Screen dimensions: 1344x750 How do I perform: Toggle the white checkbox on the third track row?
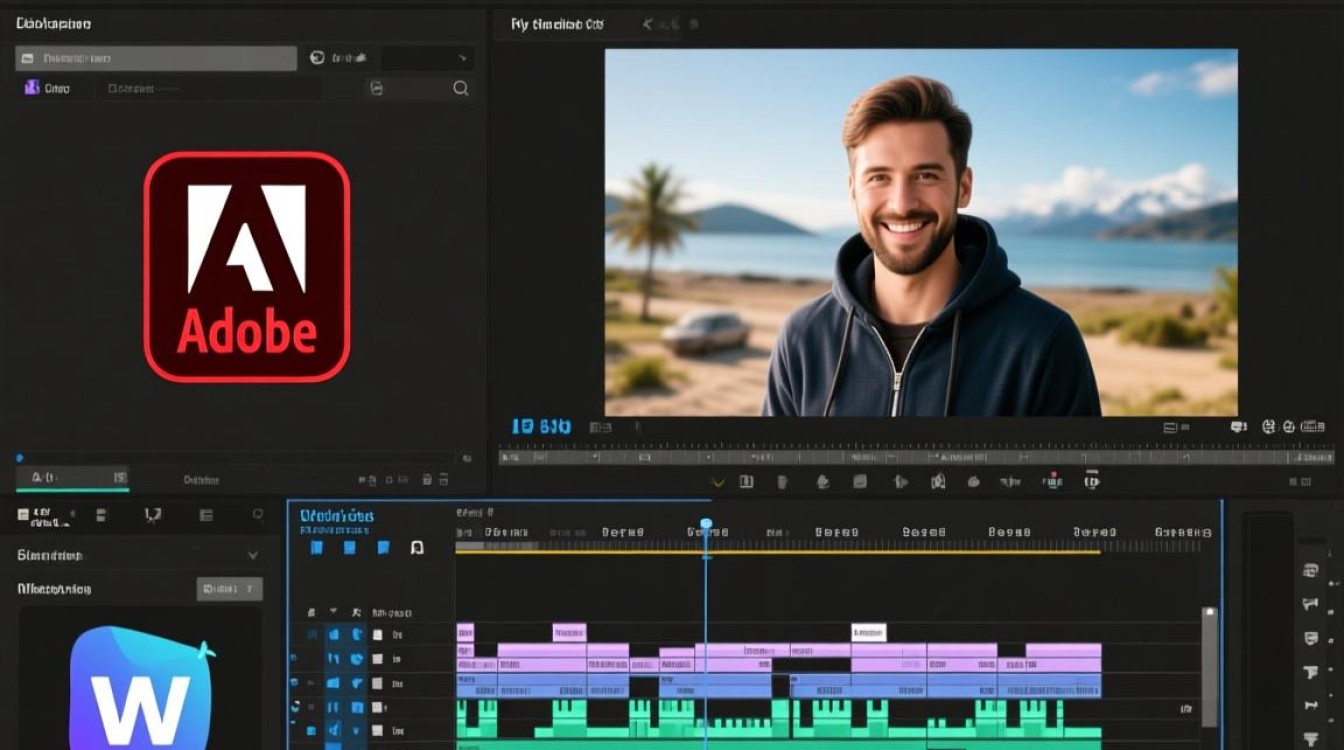(378, 684)
